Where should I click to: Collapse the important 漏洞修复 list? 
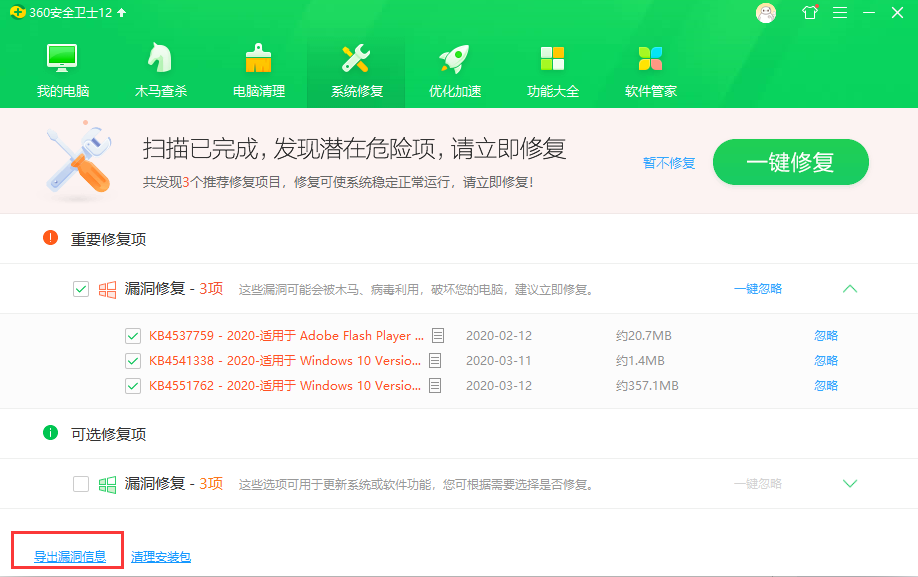tap(850, 288)
